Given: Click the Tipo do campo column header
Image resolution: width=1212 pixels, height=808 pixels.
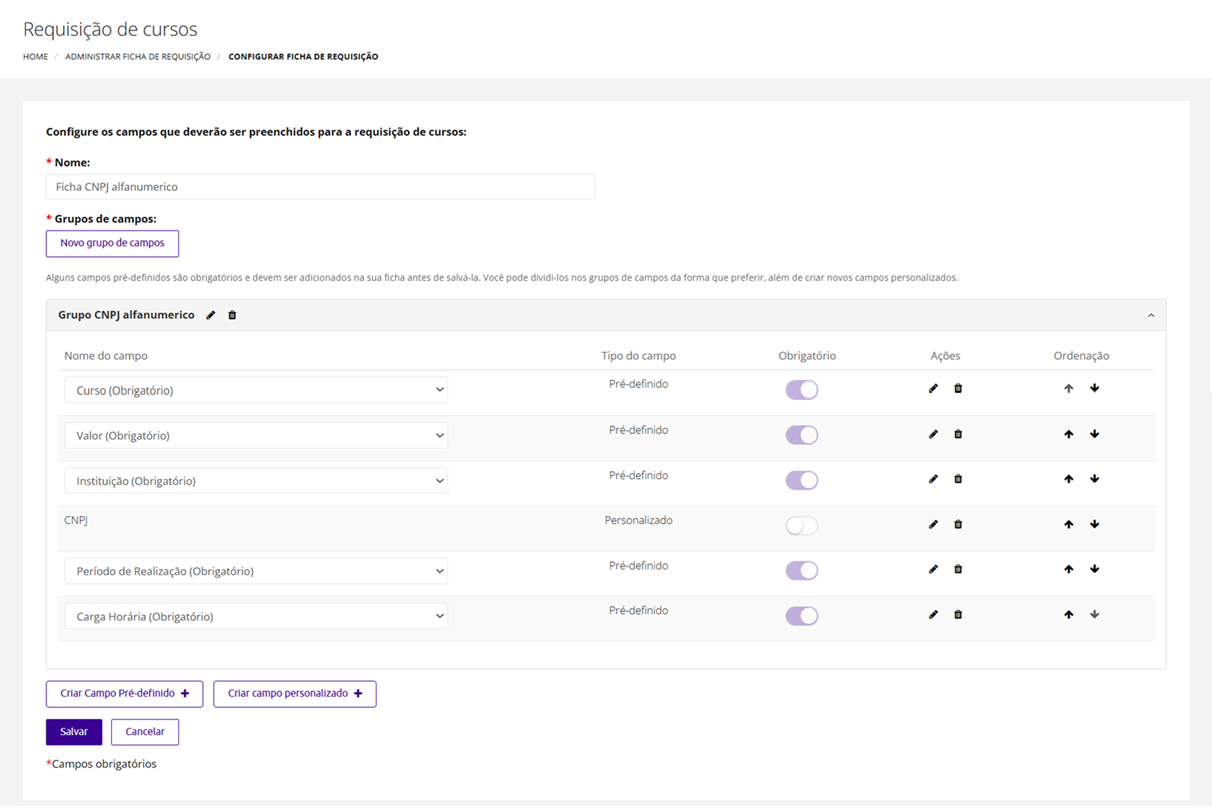Looking at the screenshot, I should 638,356.
